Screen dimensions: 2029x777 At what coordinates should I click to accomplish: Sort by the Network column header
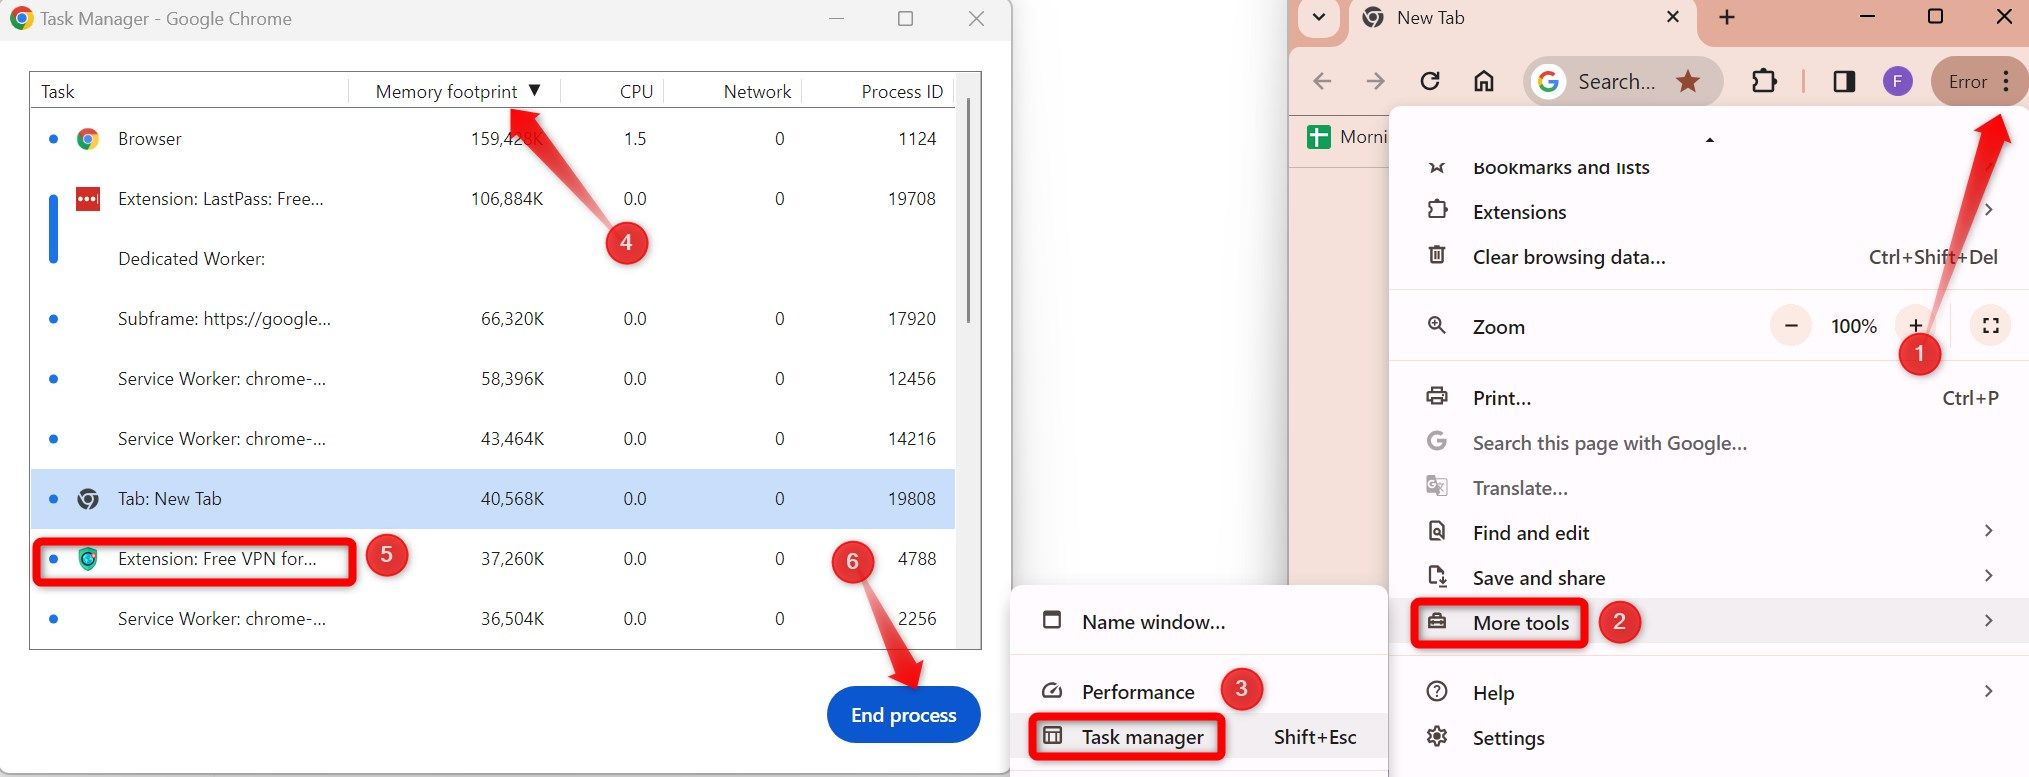[732, 91]
